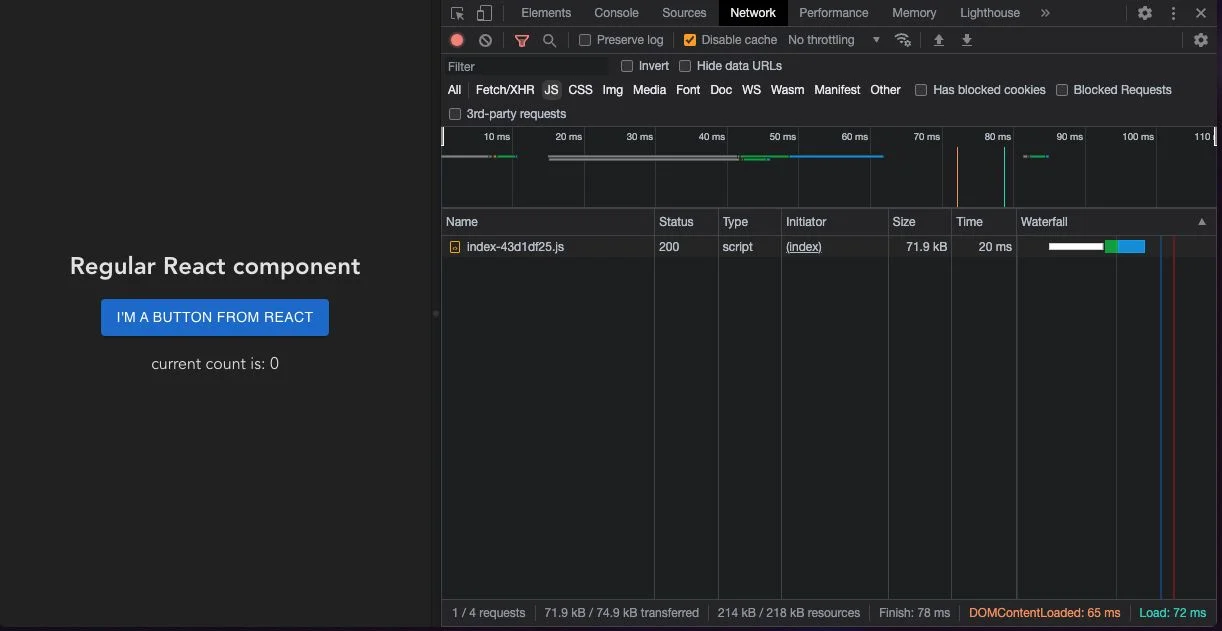Stop recording the network log
This screenshot has width=1222, height=631.
point(457,40)
